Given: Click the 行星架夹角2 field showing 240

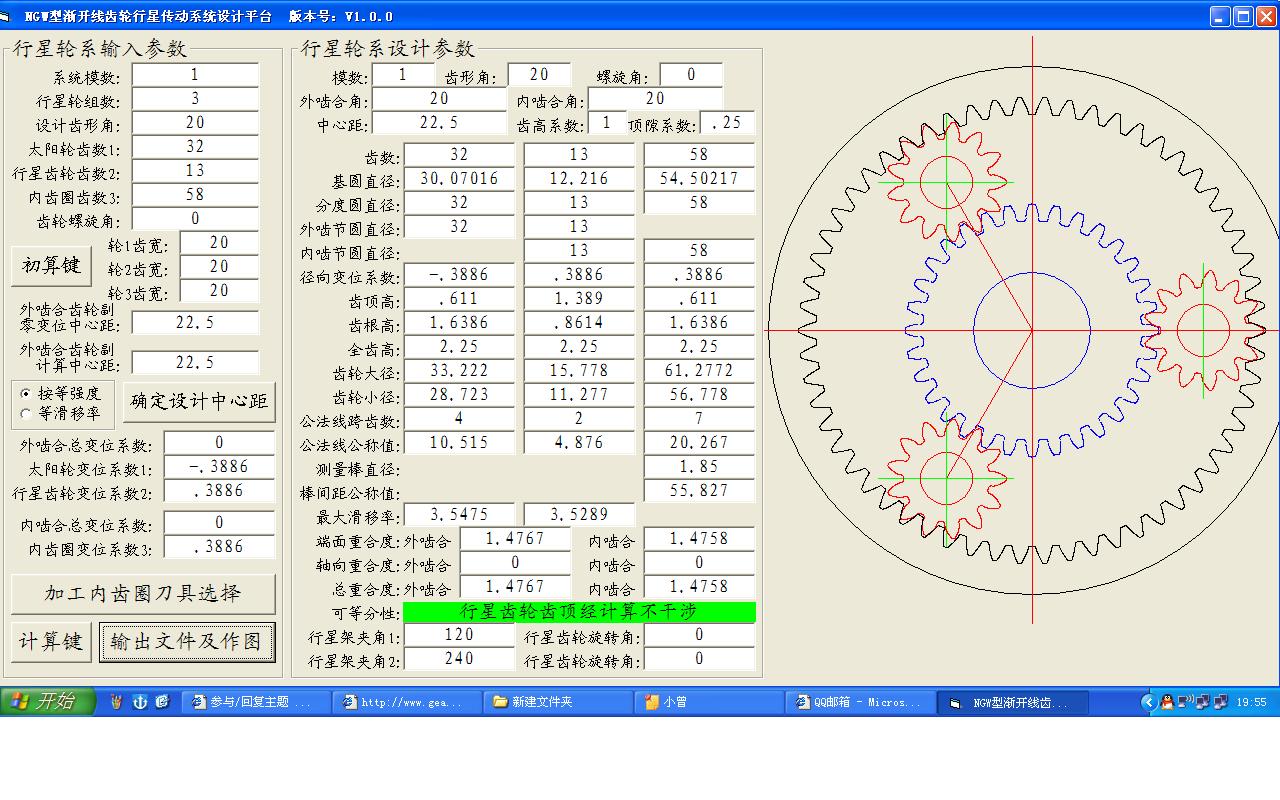Looking at the screenshot, I should [x=459, y=658].
